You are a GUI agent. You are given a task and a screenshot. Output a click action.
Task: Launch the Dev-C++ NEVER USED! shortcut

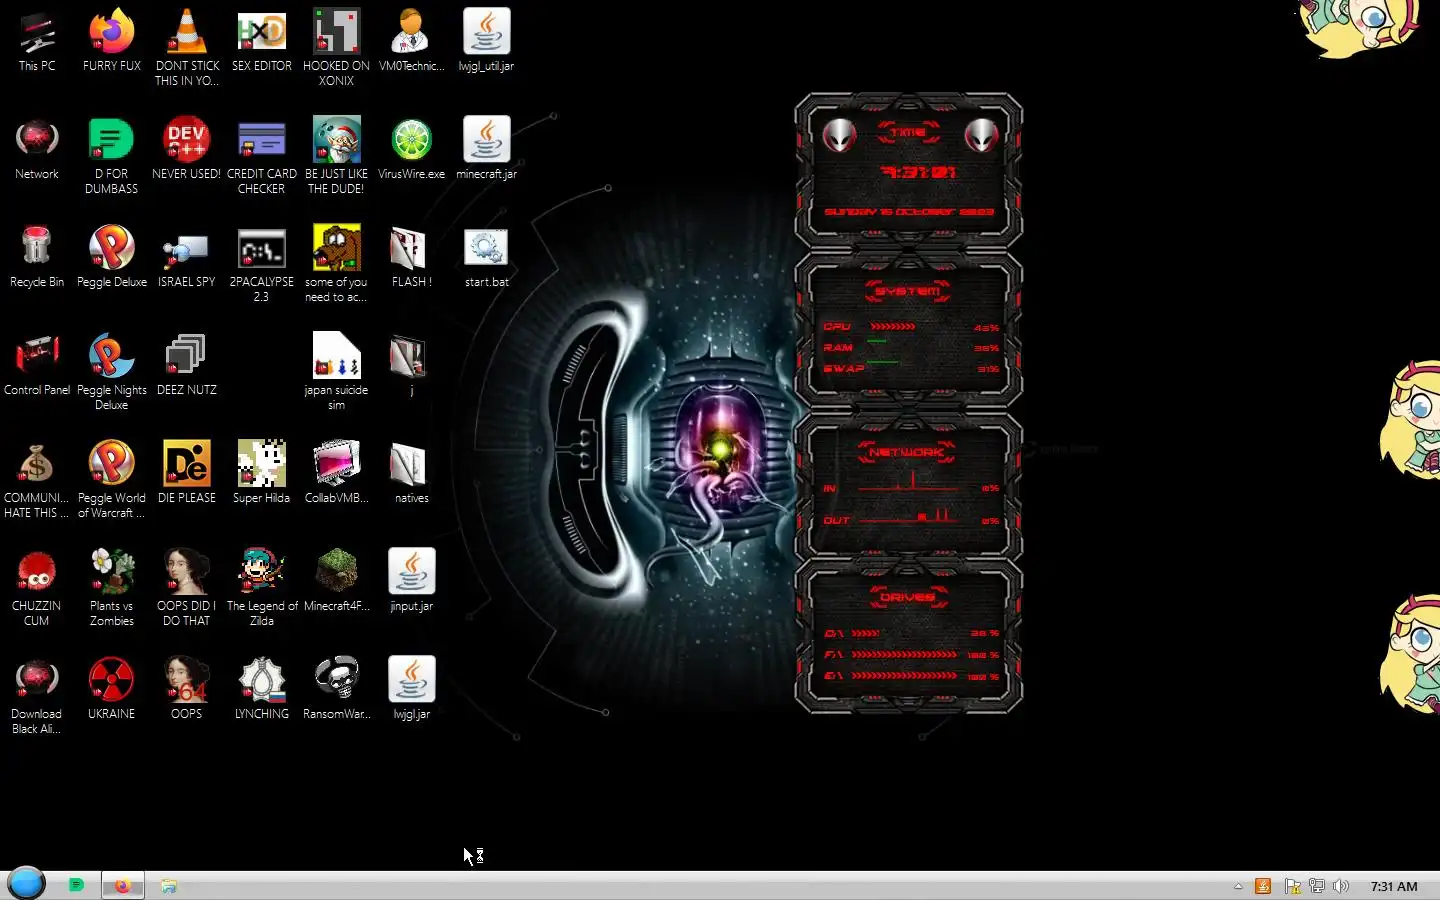(x=187, y=150)
